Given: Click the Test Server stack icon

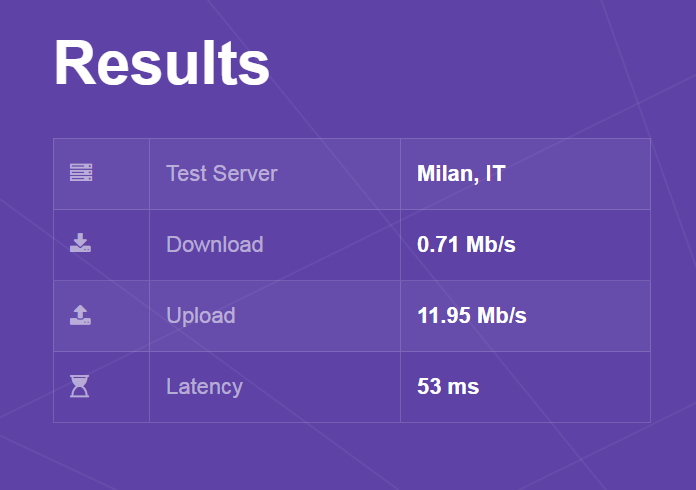Looking at the screenshot, I should [81, 173].
